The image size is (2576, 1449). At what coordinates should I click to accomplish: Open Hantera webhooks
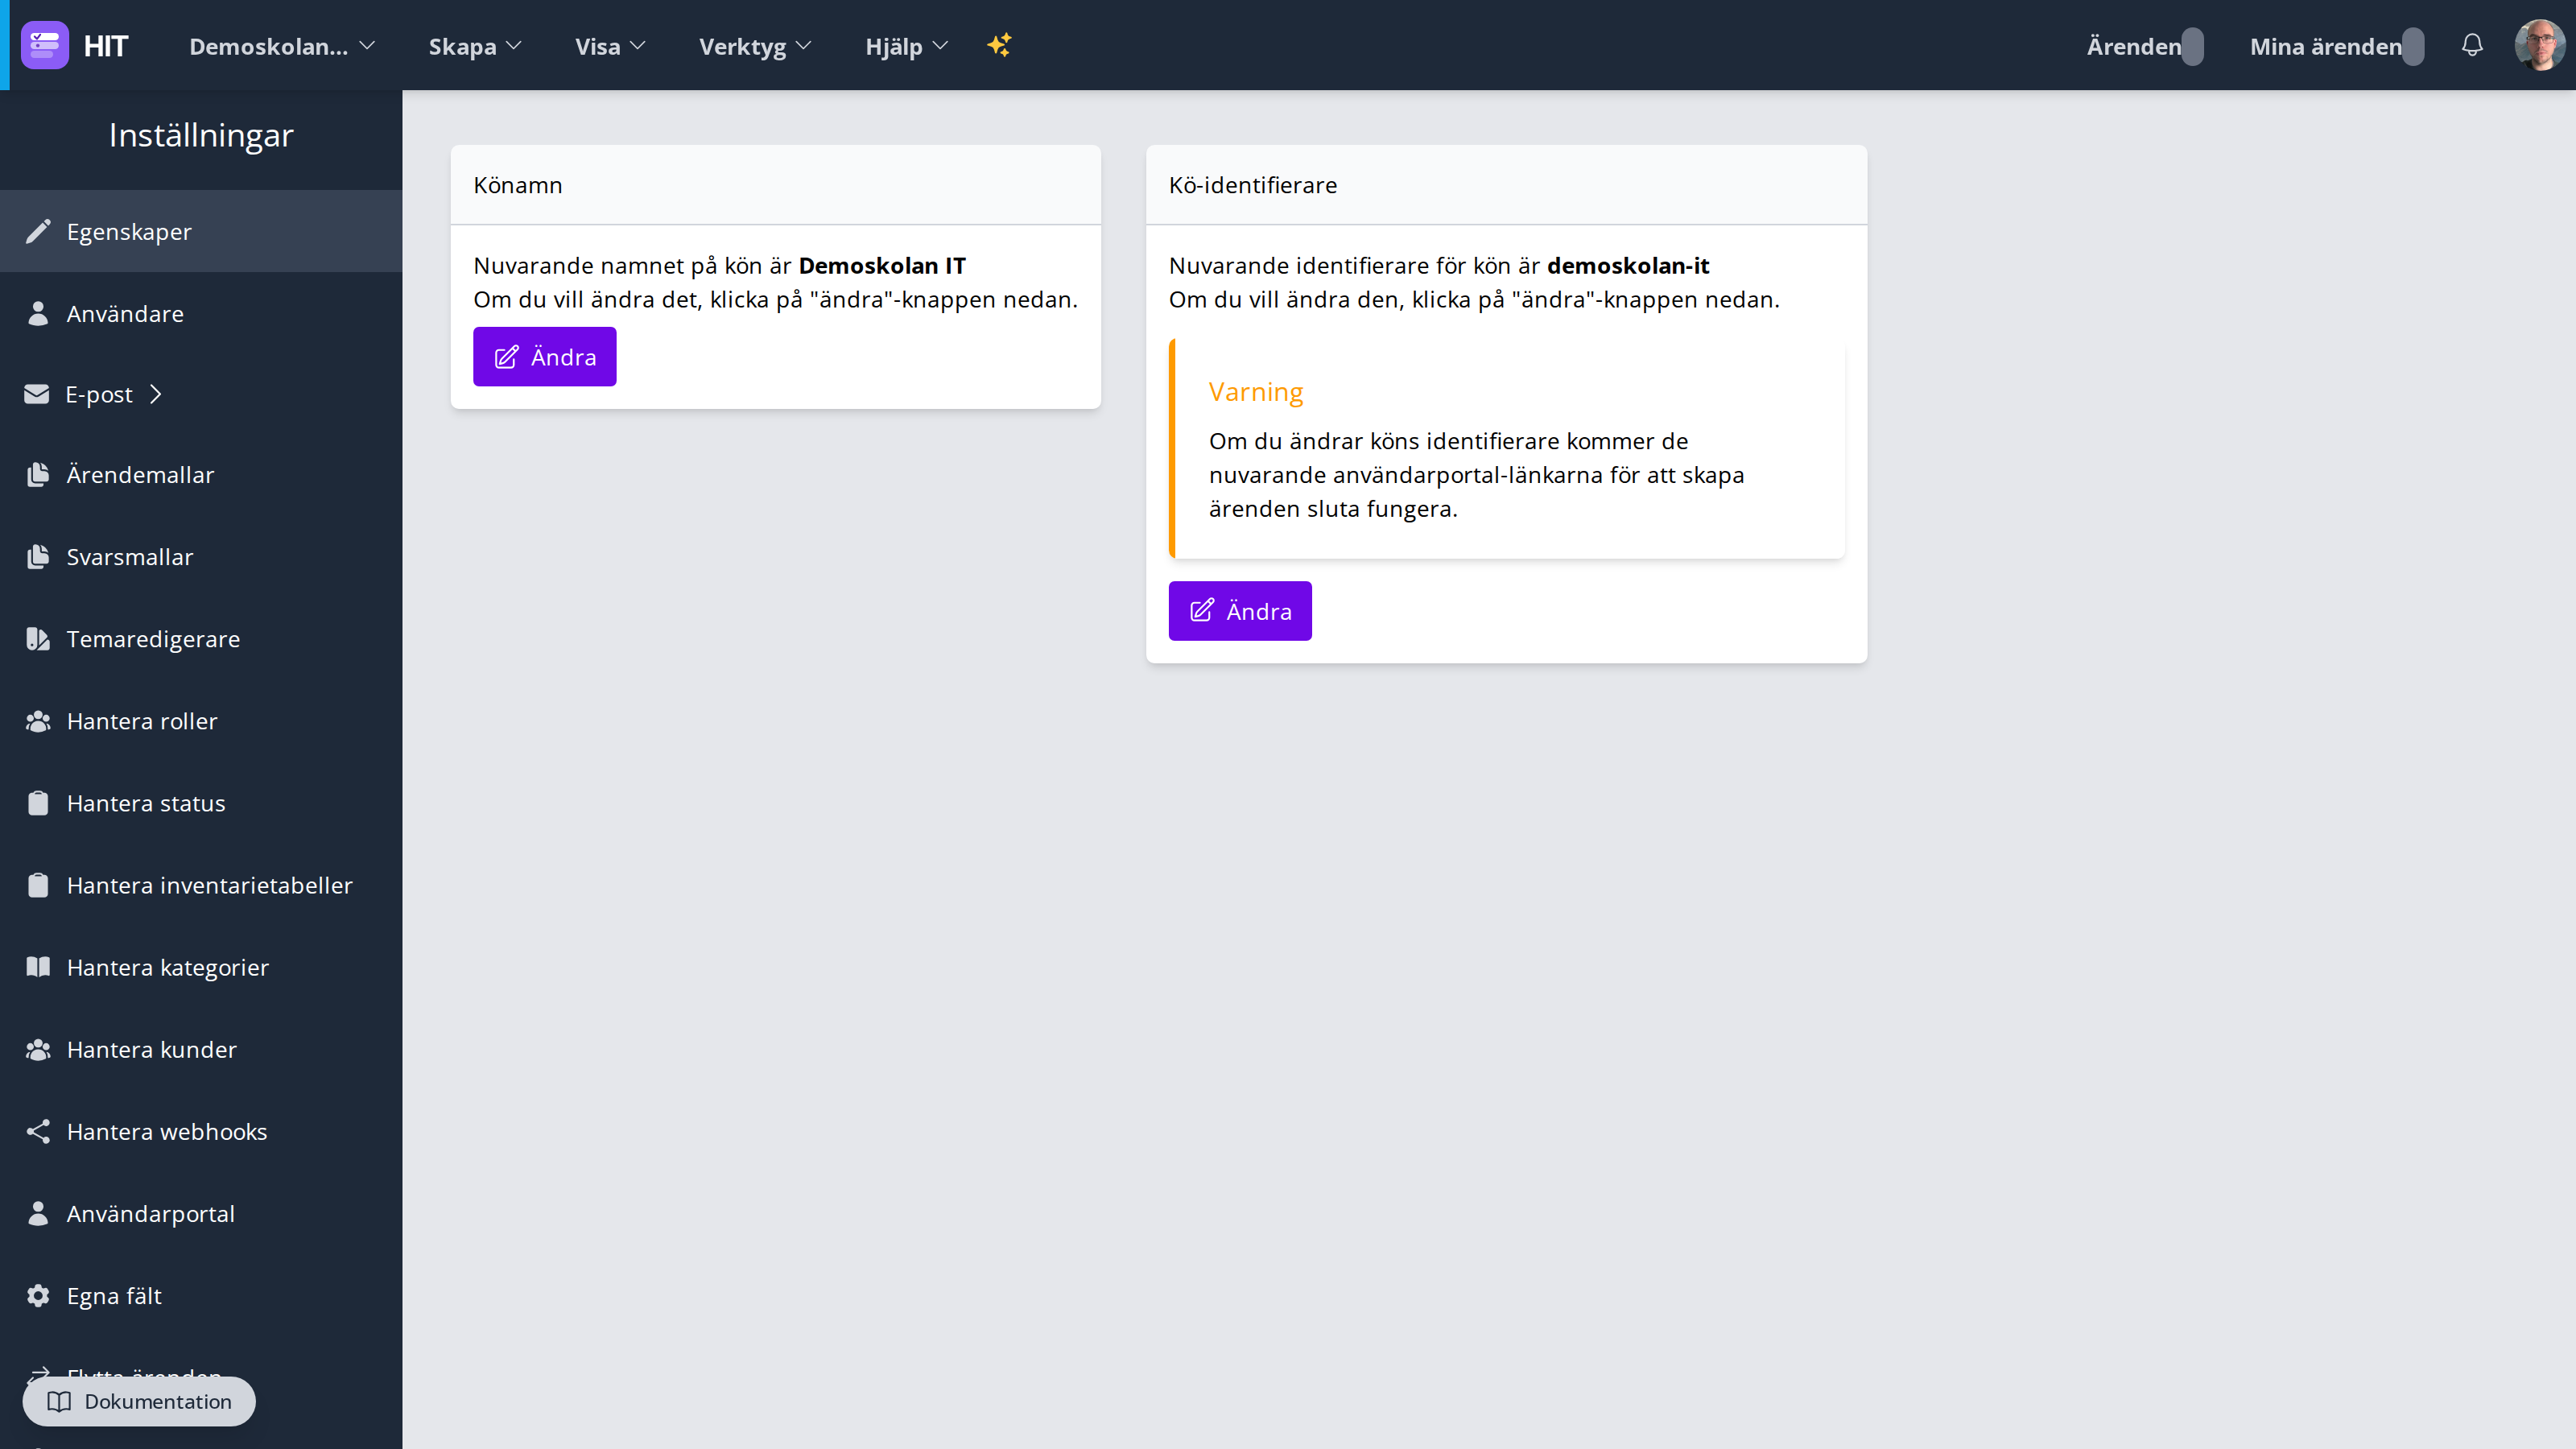pos(201,1131)
